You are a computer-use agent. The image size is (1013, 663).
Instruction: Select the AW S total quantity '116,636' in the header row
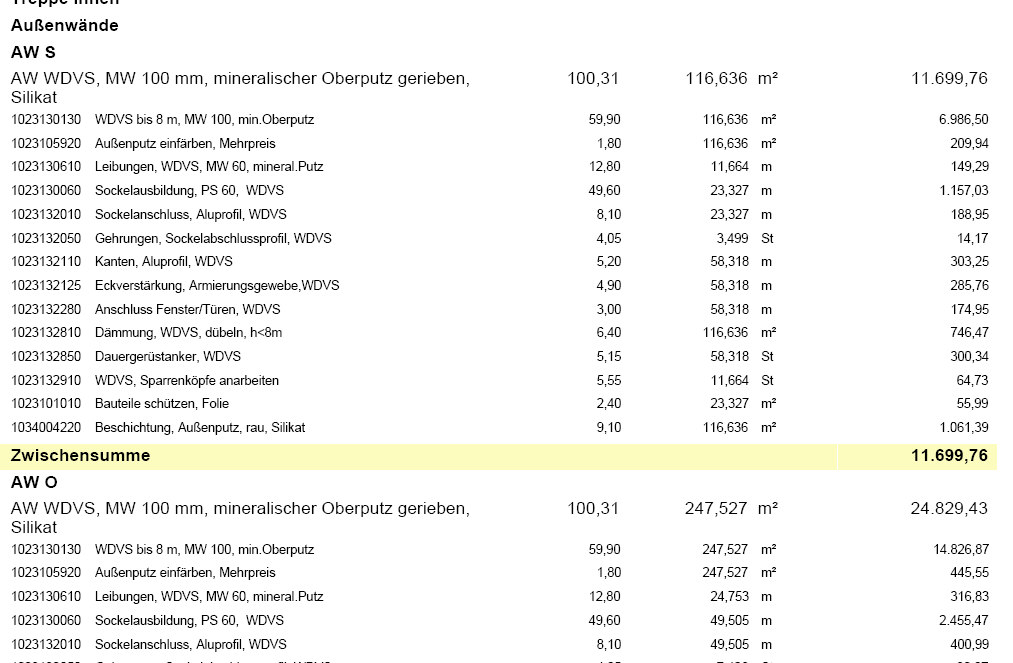coord(716,79)
